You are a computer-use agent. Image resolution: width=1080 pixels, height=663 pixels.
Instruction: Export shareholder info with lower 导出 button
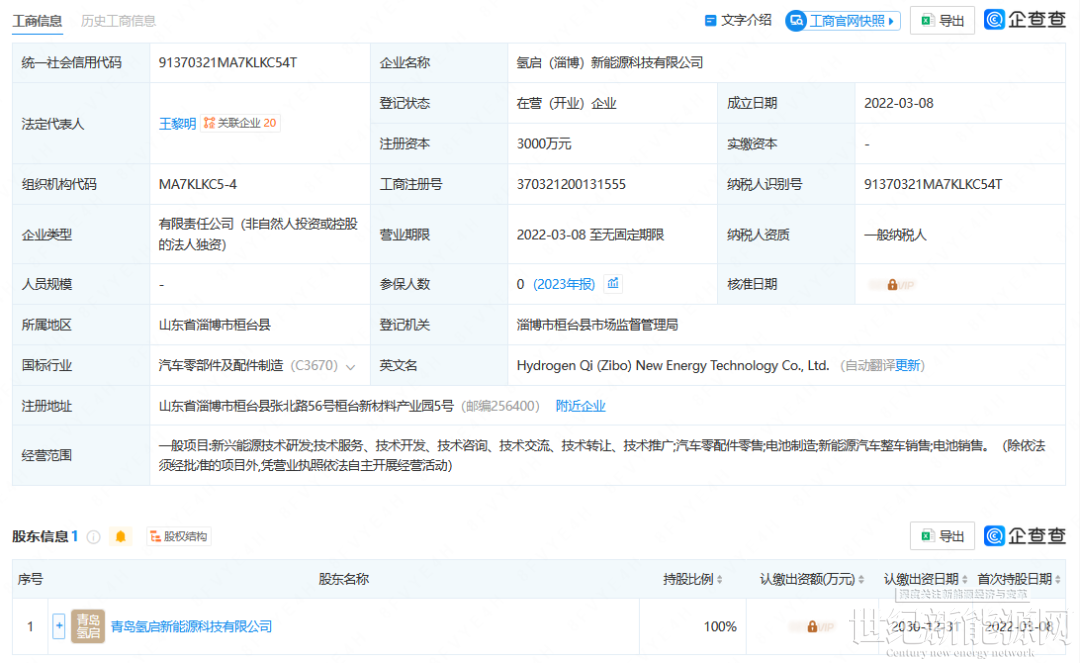point(942,536)
